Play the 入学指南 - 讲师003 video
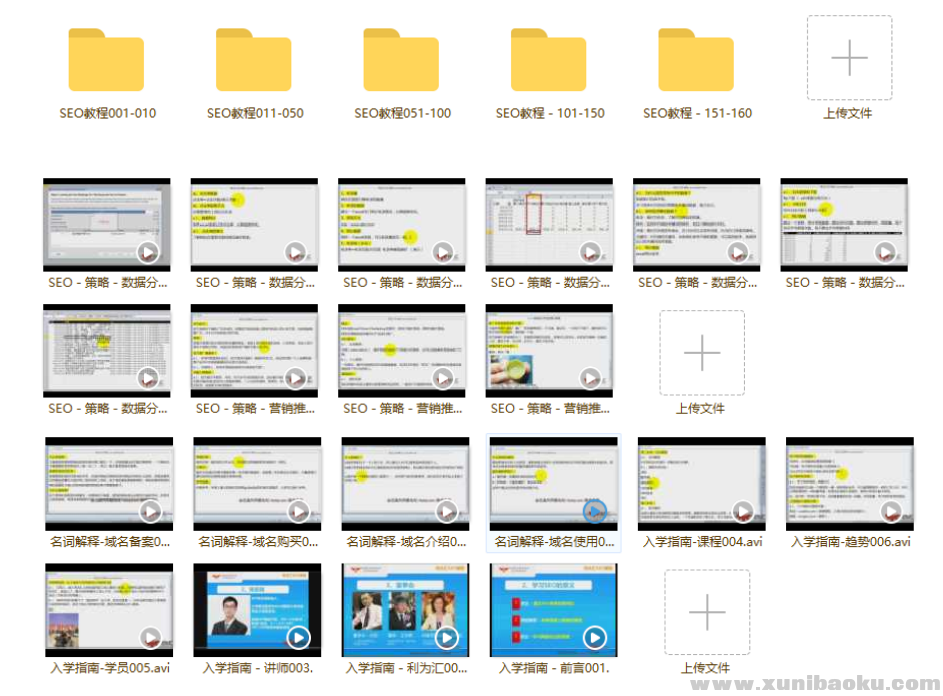Screen dimensions: 943x696 pyautogui.click(x=257, y=610)
